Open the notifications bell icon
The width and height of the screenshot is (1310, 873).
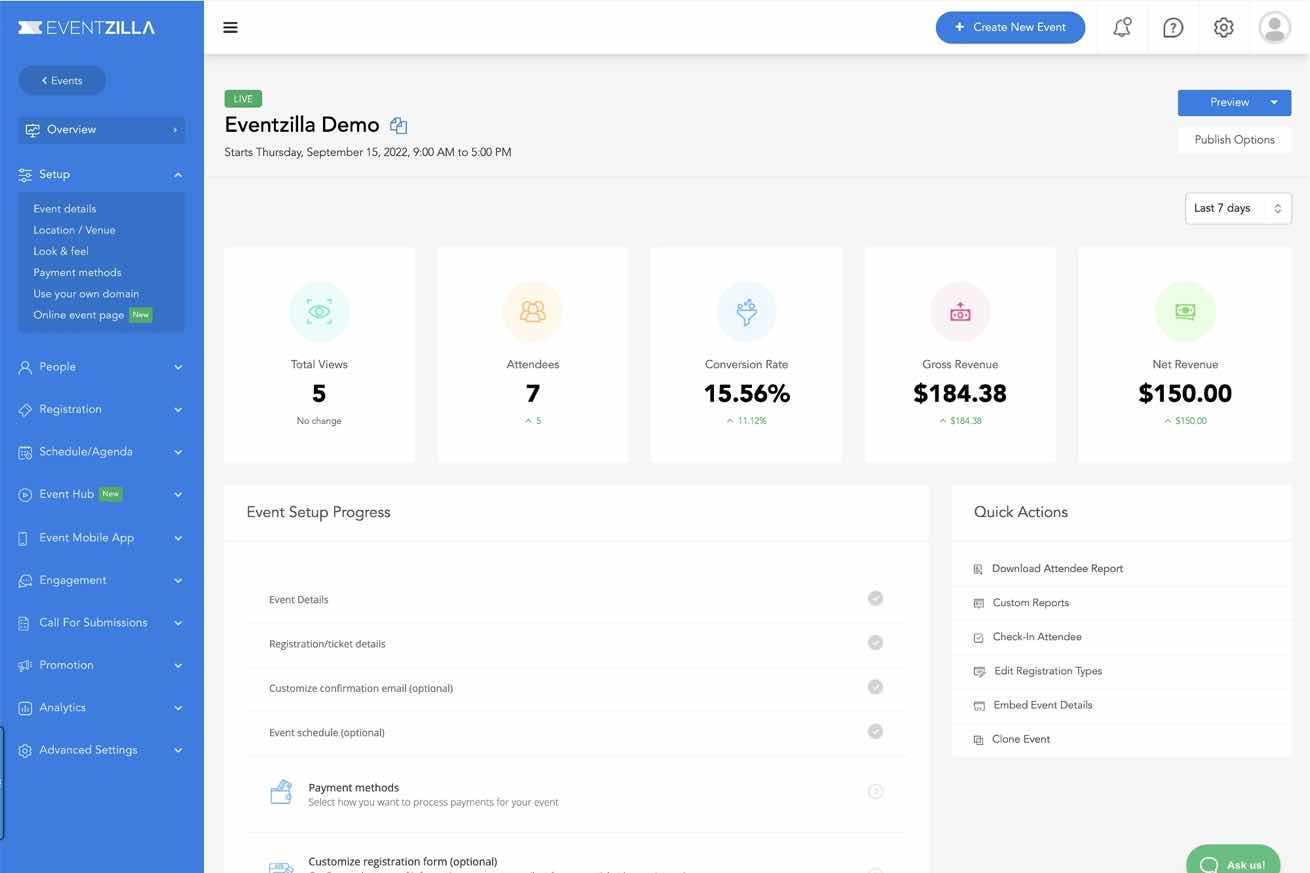(x=1122, y=27)
